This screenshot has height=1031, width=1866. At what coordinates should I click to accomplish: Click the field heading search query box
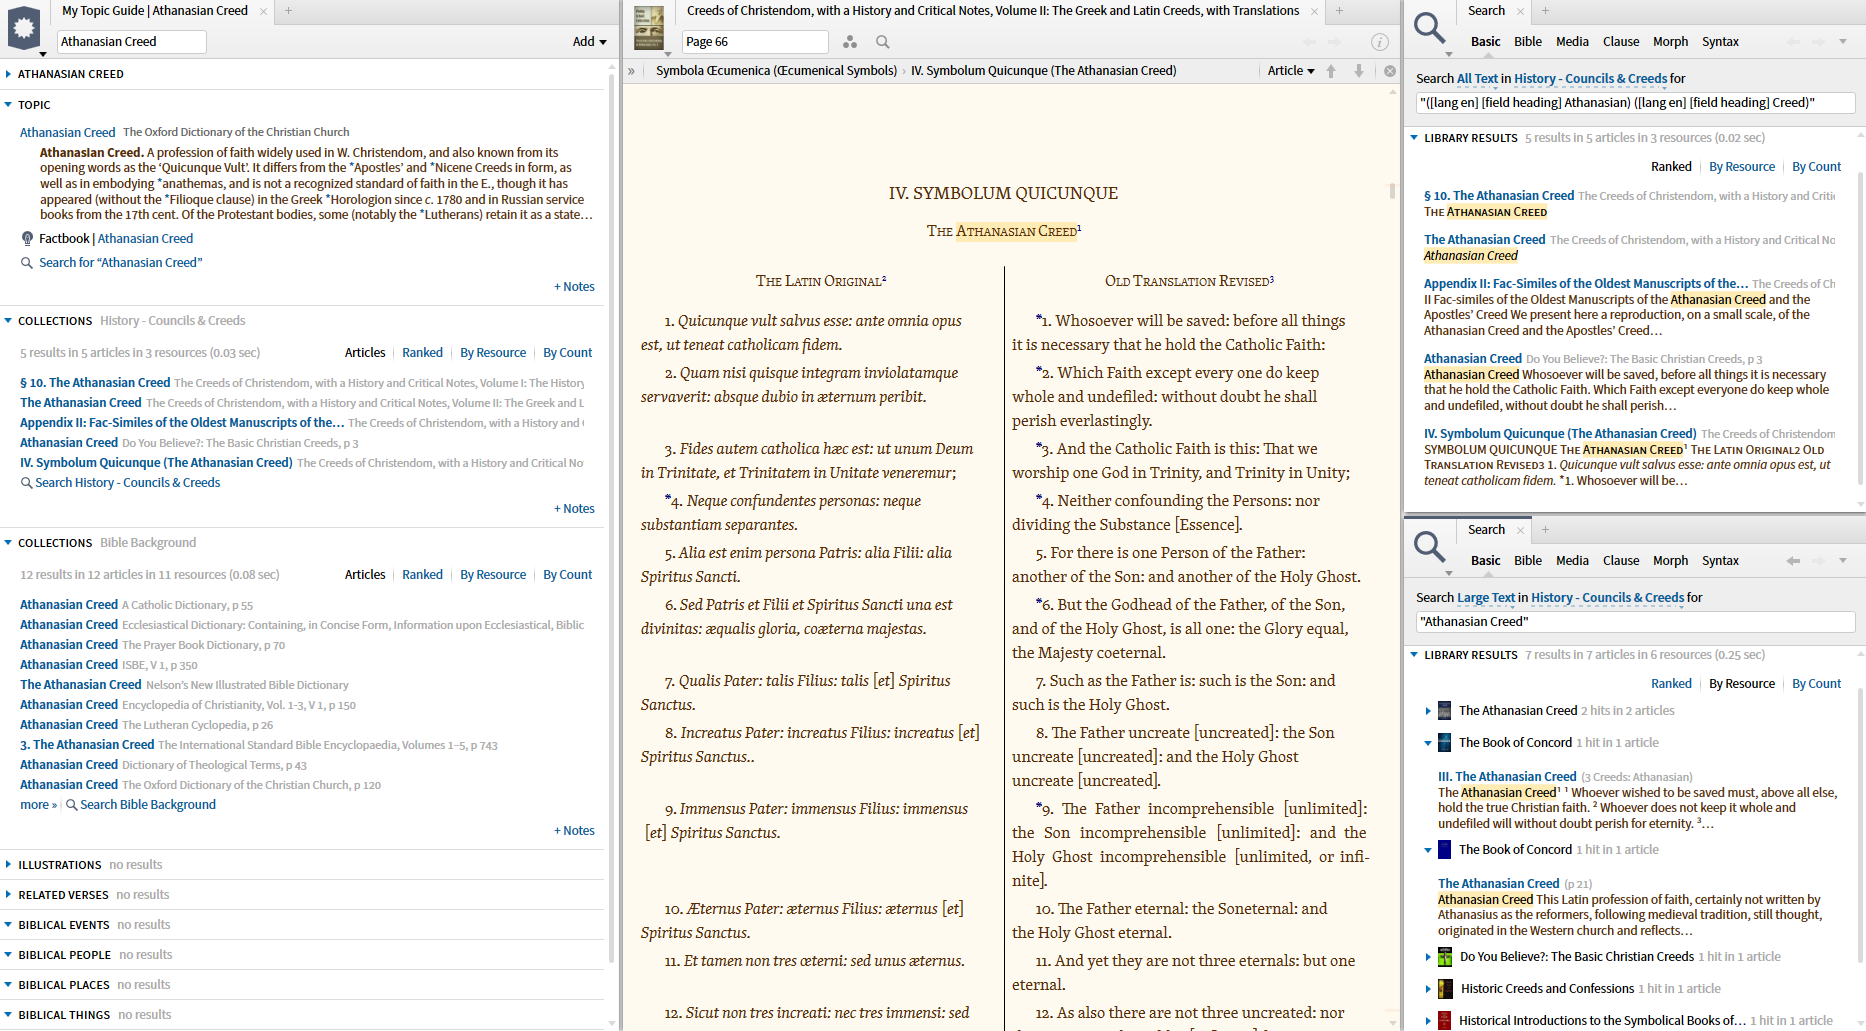[x=1636, y=103]
